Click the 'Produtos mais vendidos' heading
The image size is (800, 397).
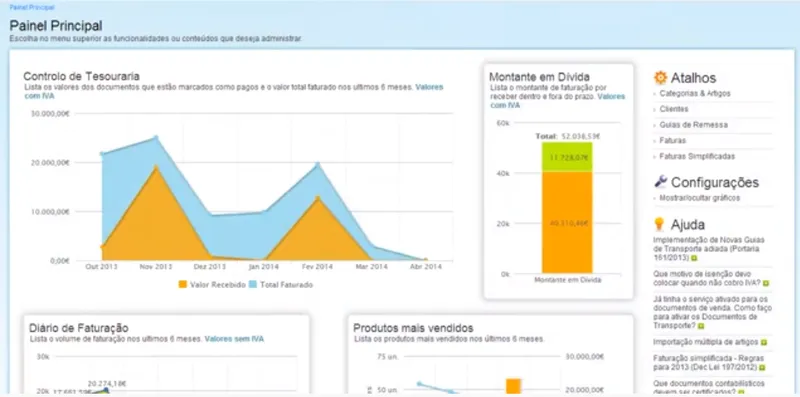(x=413, y=328)
